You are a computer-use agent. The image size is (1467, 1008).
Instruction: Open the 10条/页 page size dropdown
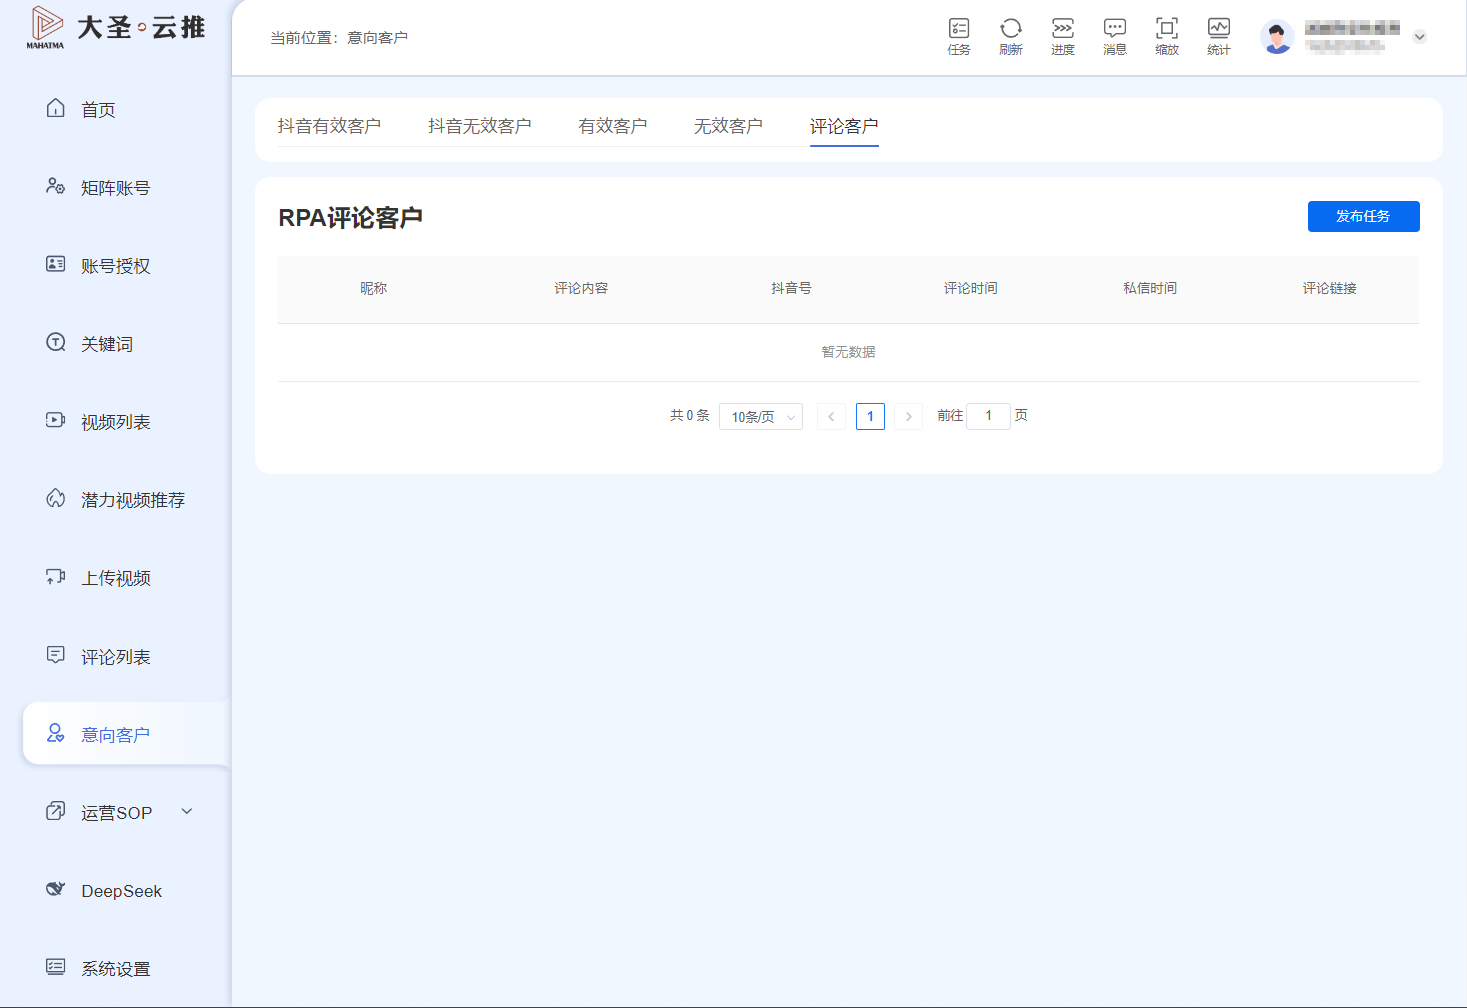click(x=761, y=417)
